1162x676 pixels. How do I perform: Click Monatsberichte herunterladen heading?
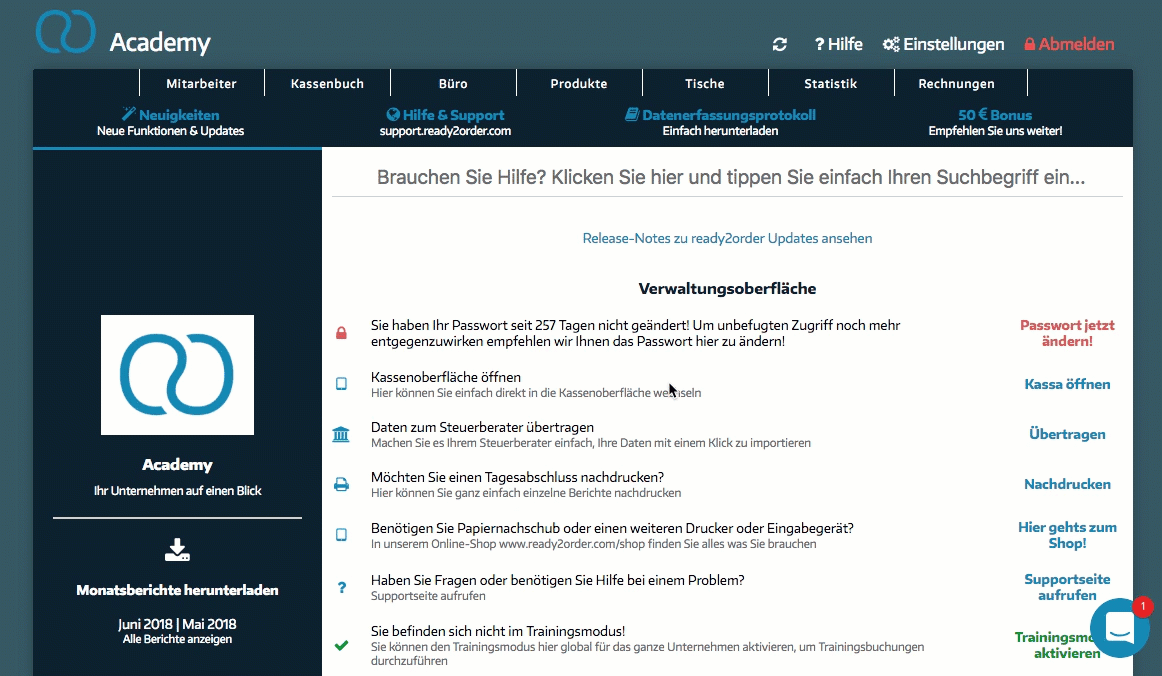point(177,590)
